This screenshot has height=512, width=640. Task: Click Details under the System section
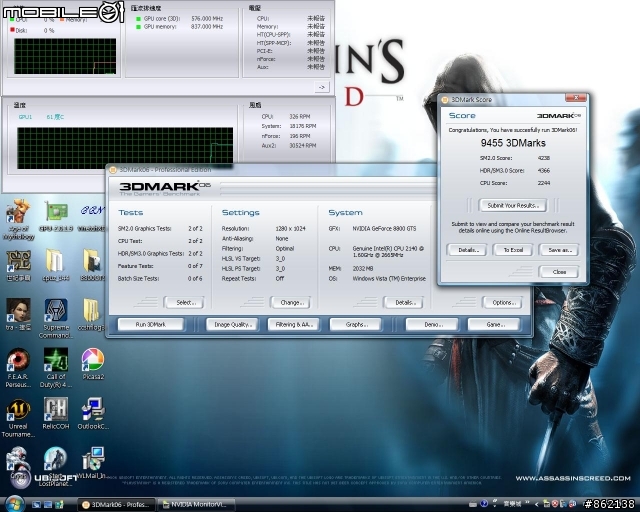point(404,303)
